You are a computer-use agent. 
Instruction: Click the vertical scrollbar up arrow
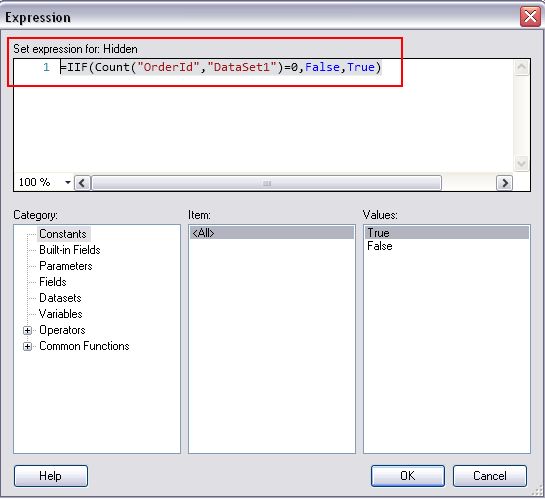click(x=521, y=67)
